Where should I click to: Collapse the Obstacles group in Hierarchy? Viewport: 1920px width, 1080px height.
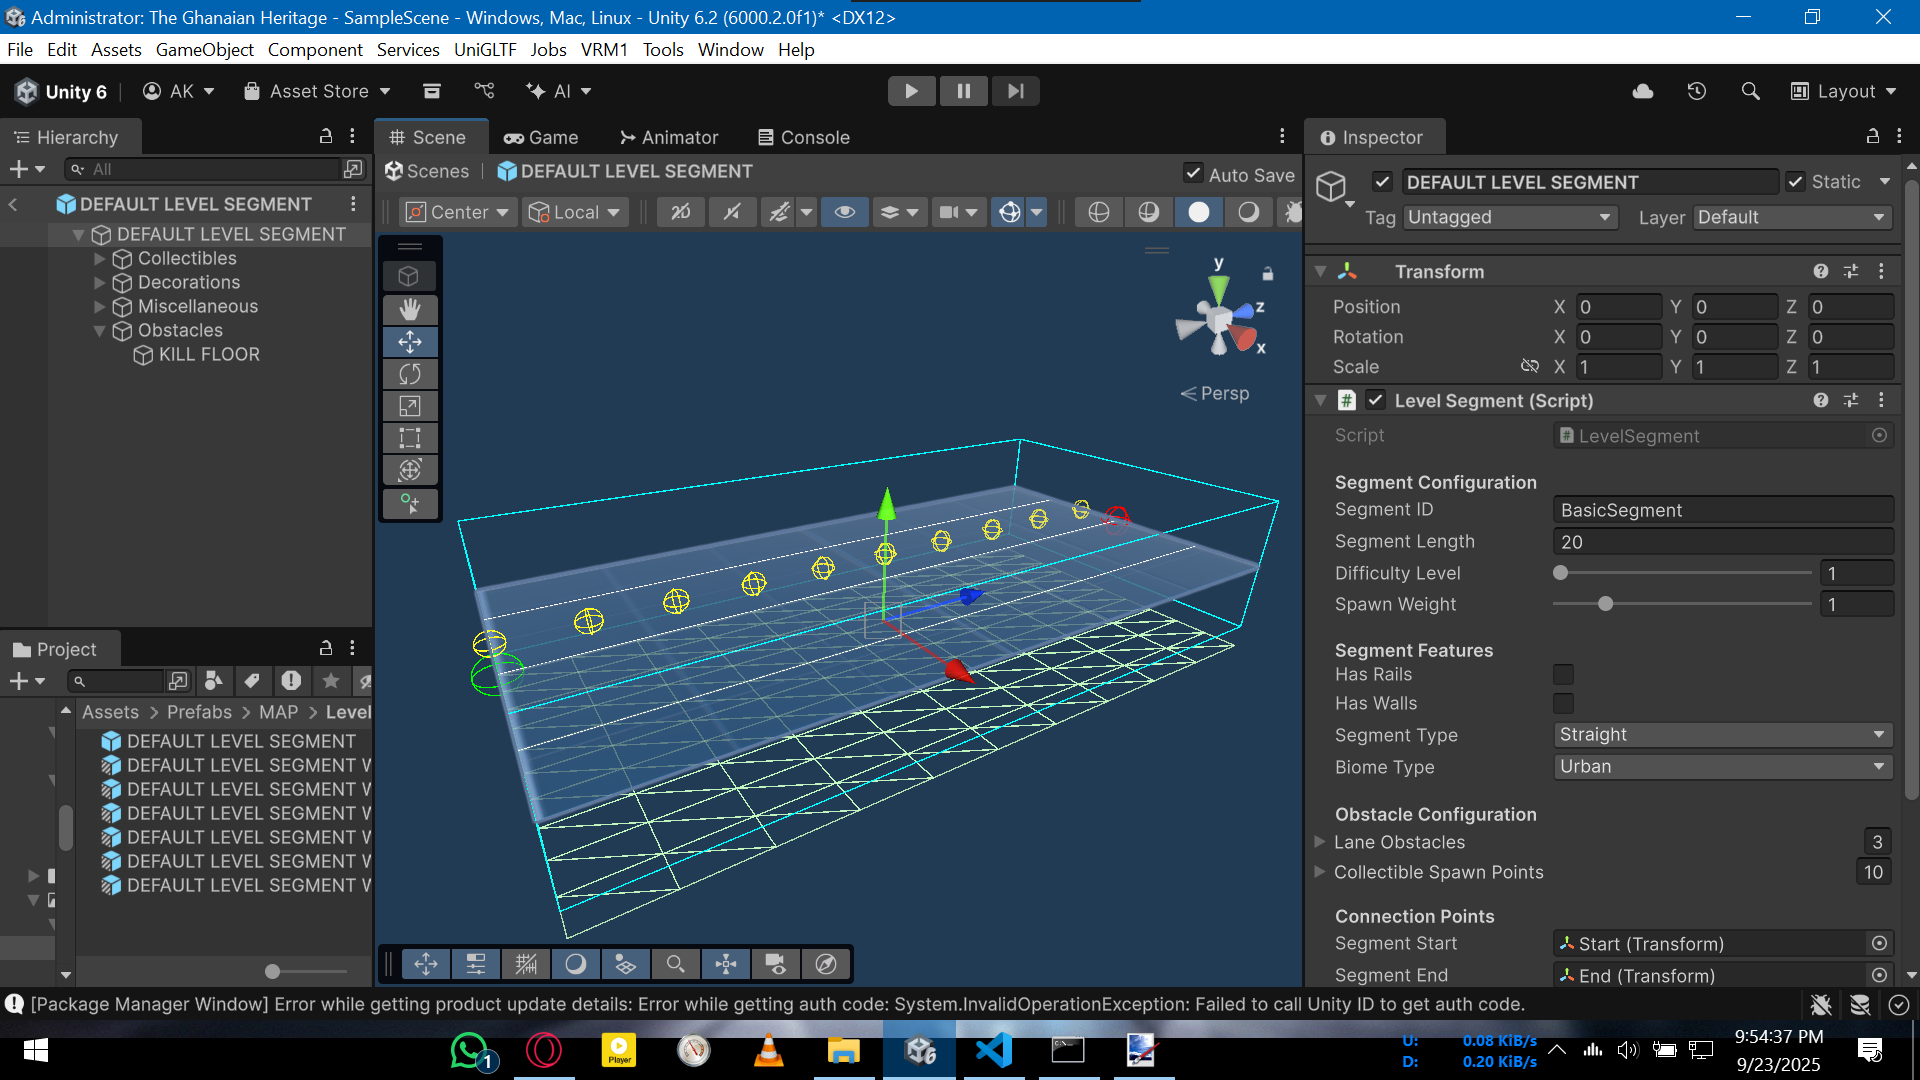tap(100, 331)
